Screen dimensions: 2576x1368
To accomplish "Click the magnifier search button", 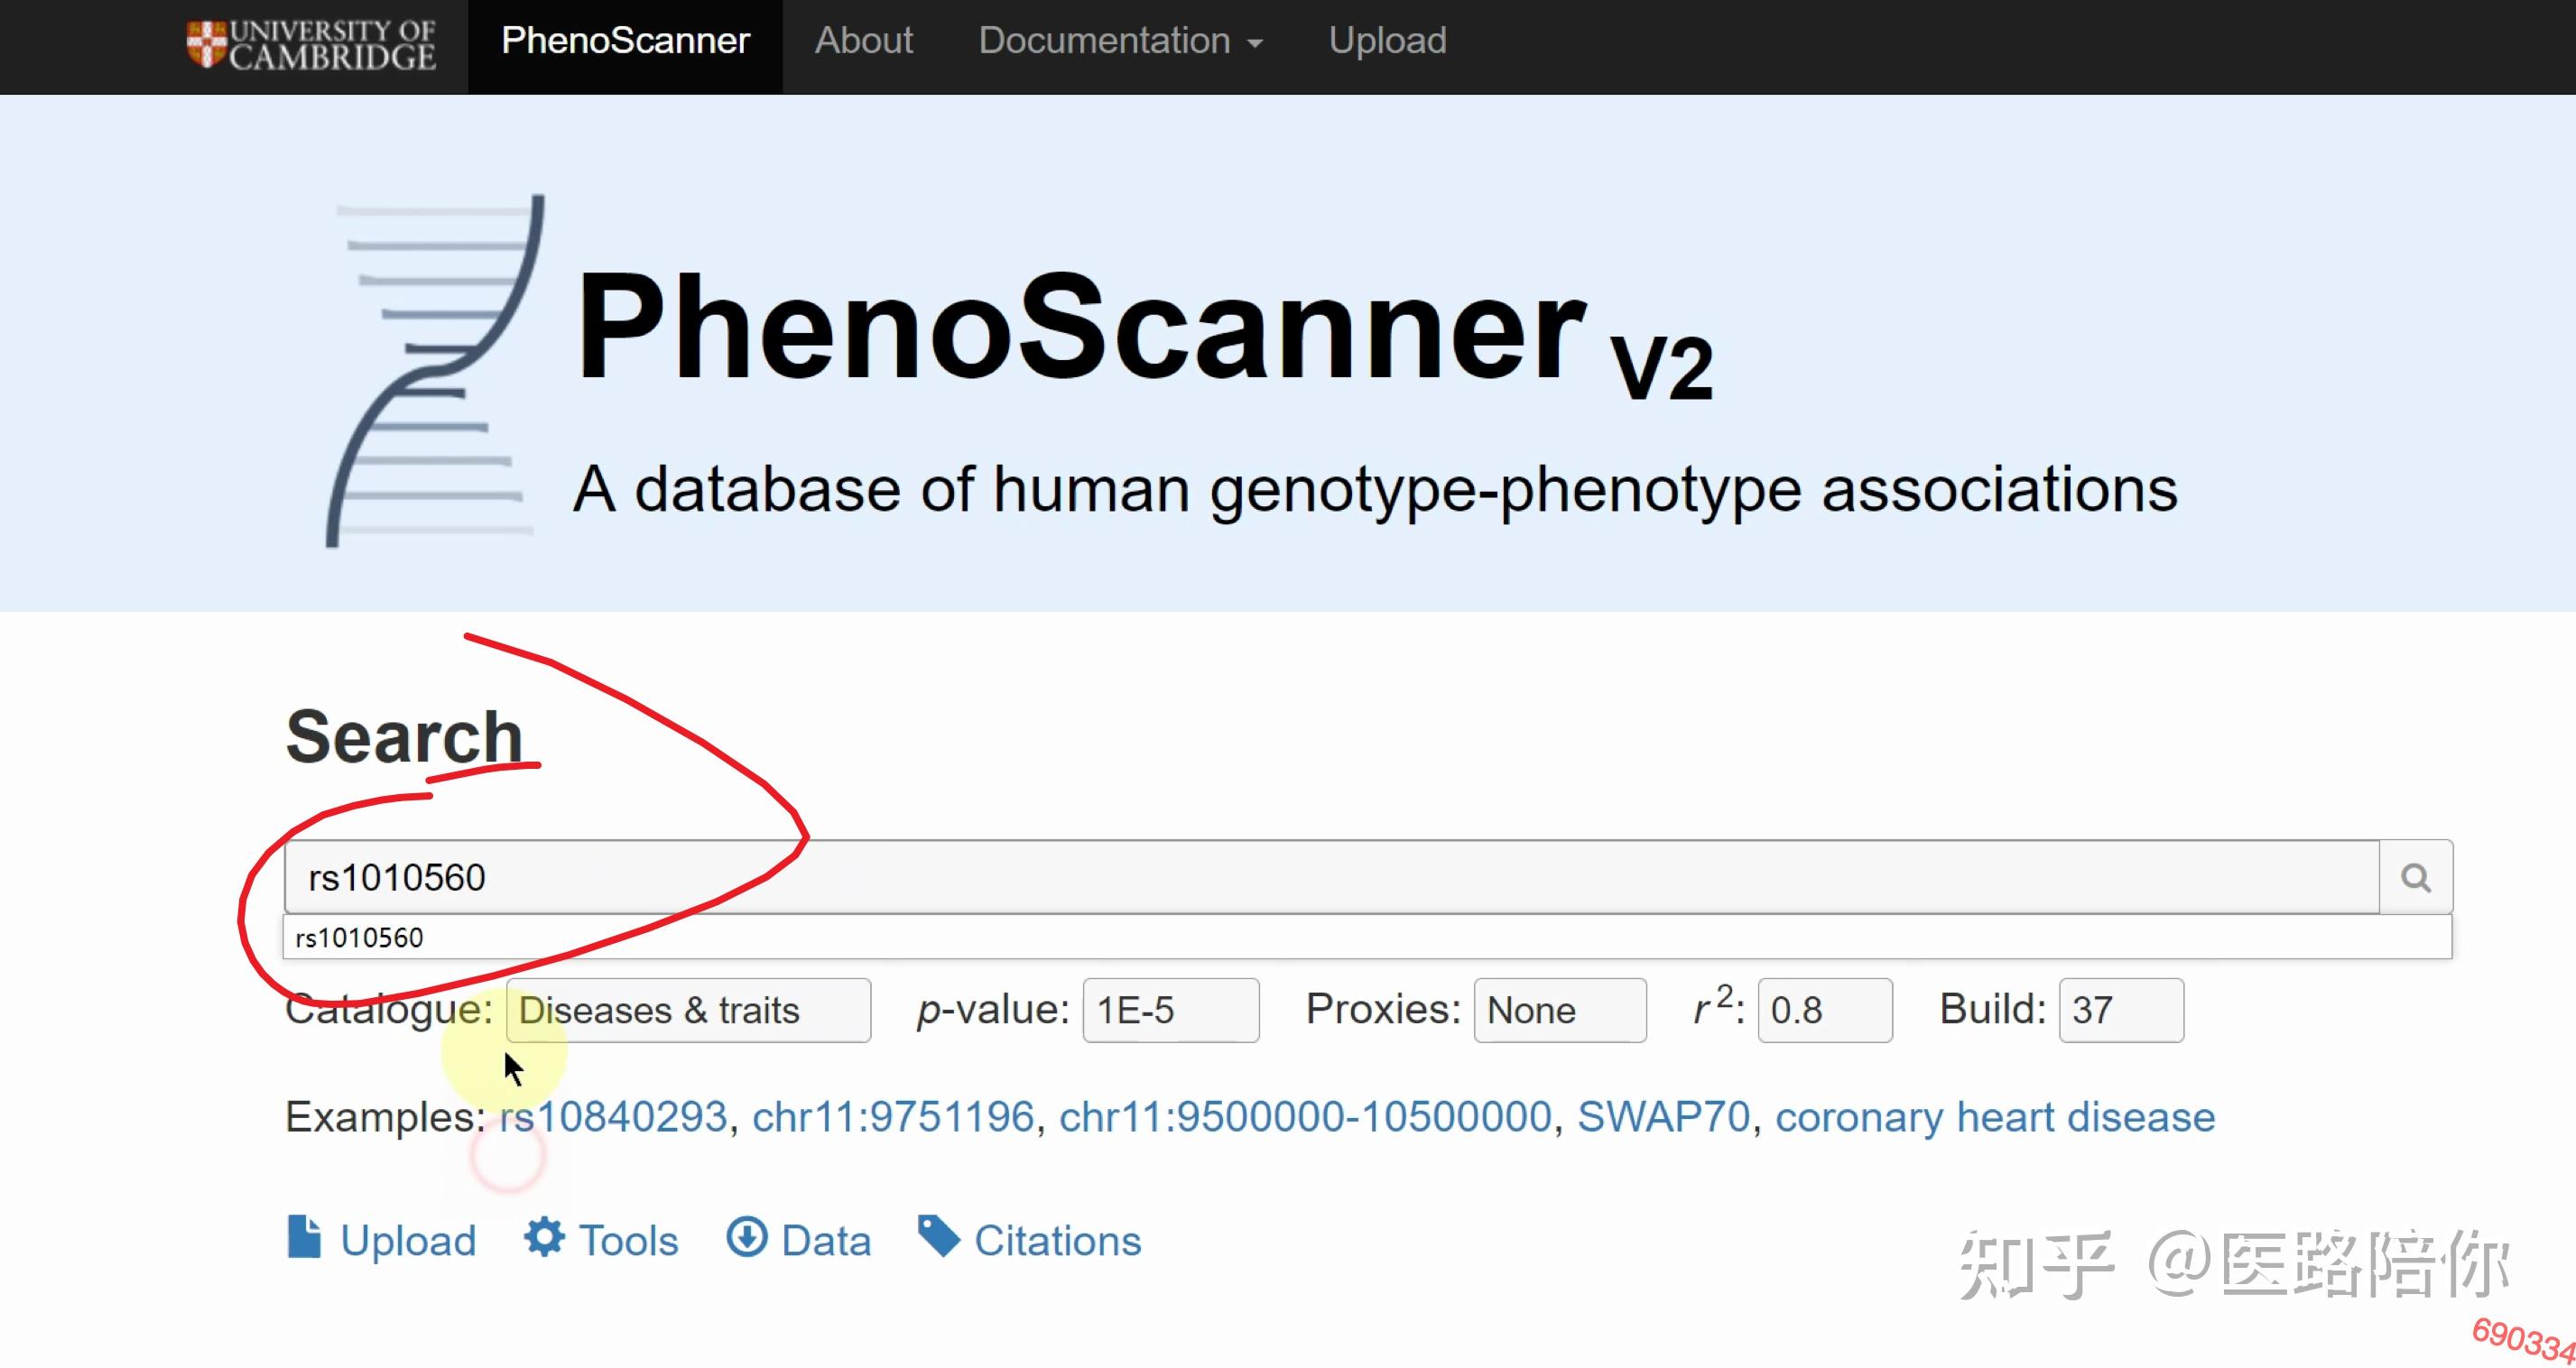I will (2415, 877).
